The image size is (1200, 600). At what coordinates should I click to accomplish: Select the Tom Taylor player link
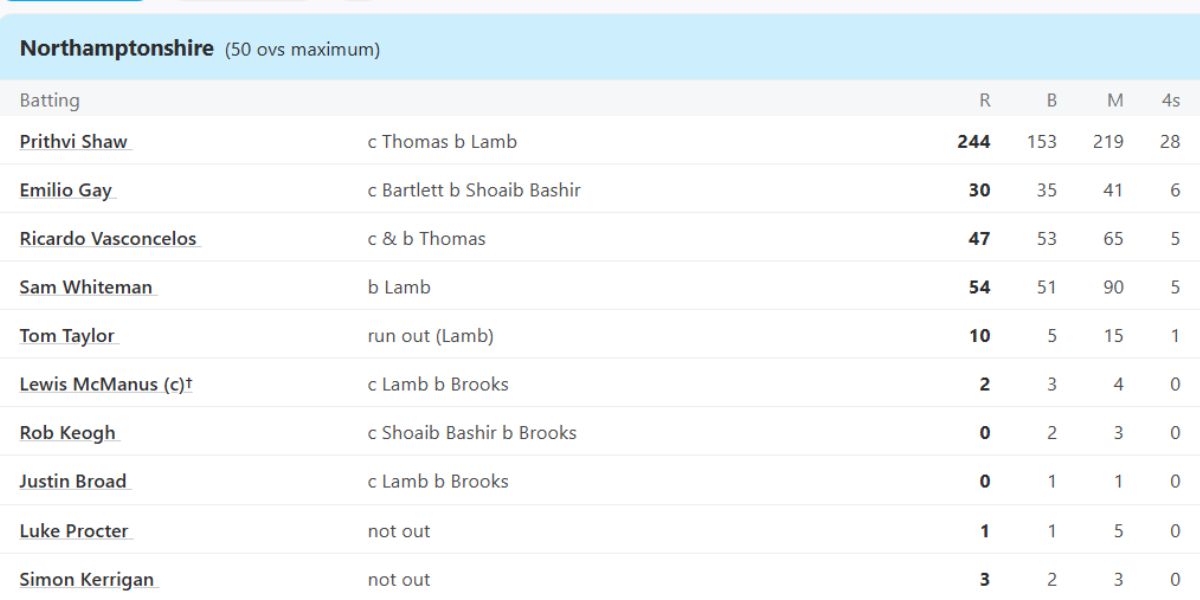[x=67, y=336]
